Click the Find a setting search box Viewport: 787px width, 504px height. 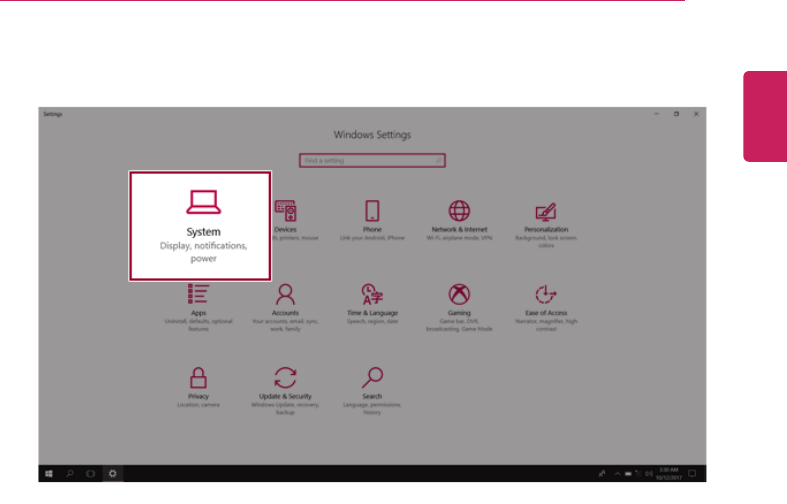[372, 161]
